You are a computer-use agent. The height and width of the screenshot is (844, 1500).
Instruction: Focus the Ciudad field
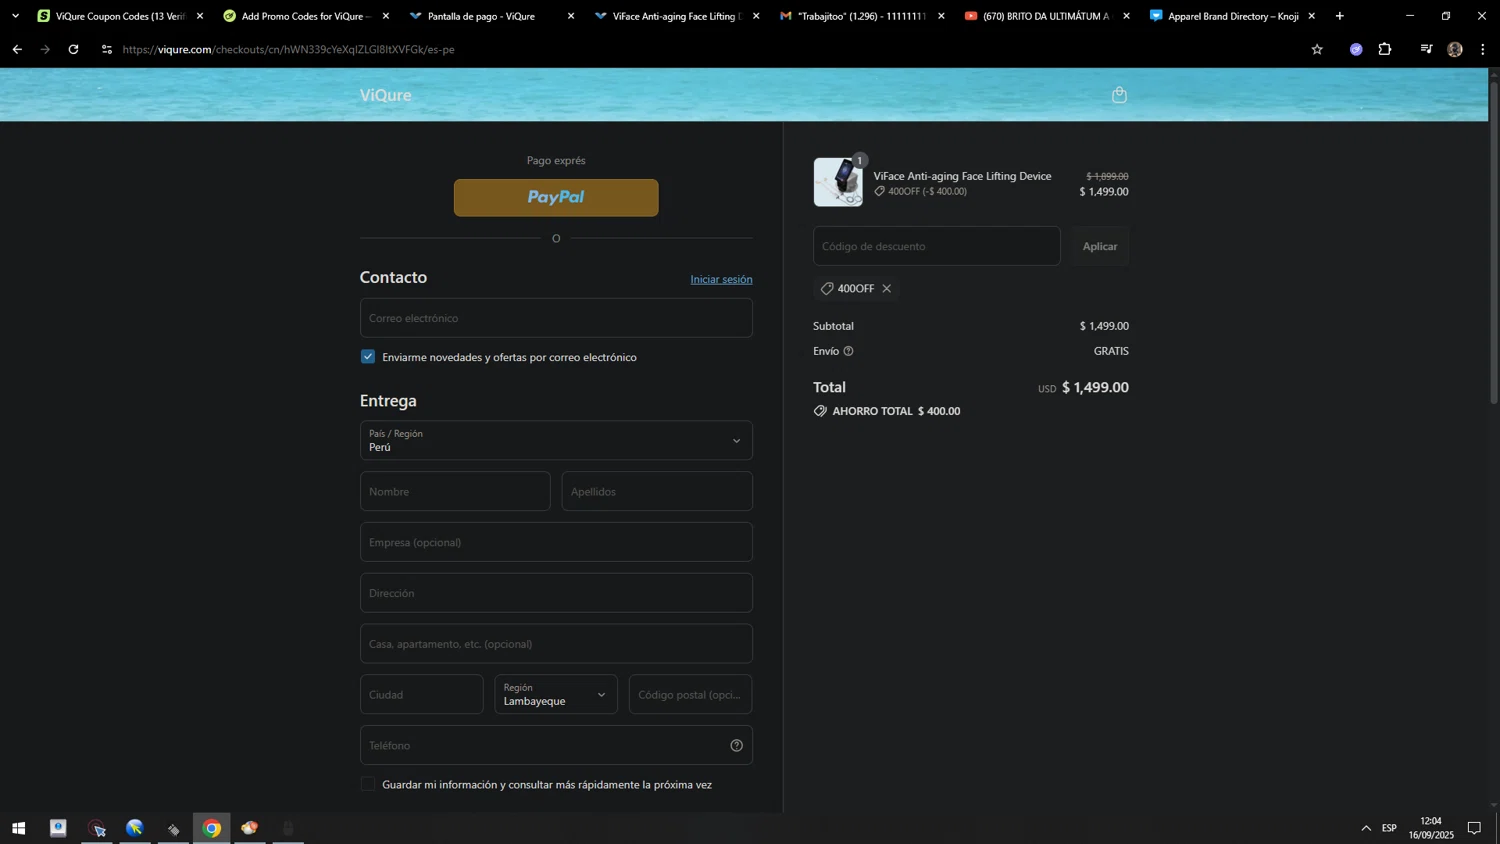[422, 694]
